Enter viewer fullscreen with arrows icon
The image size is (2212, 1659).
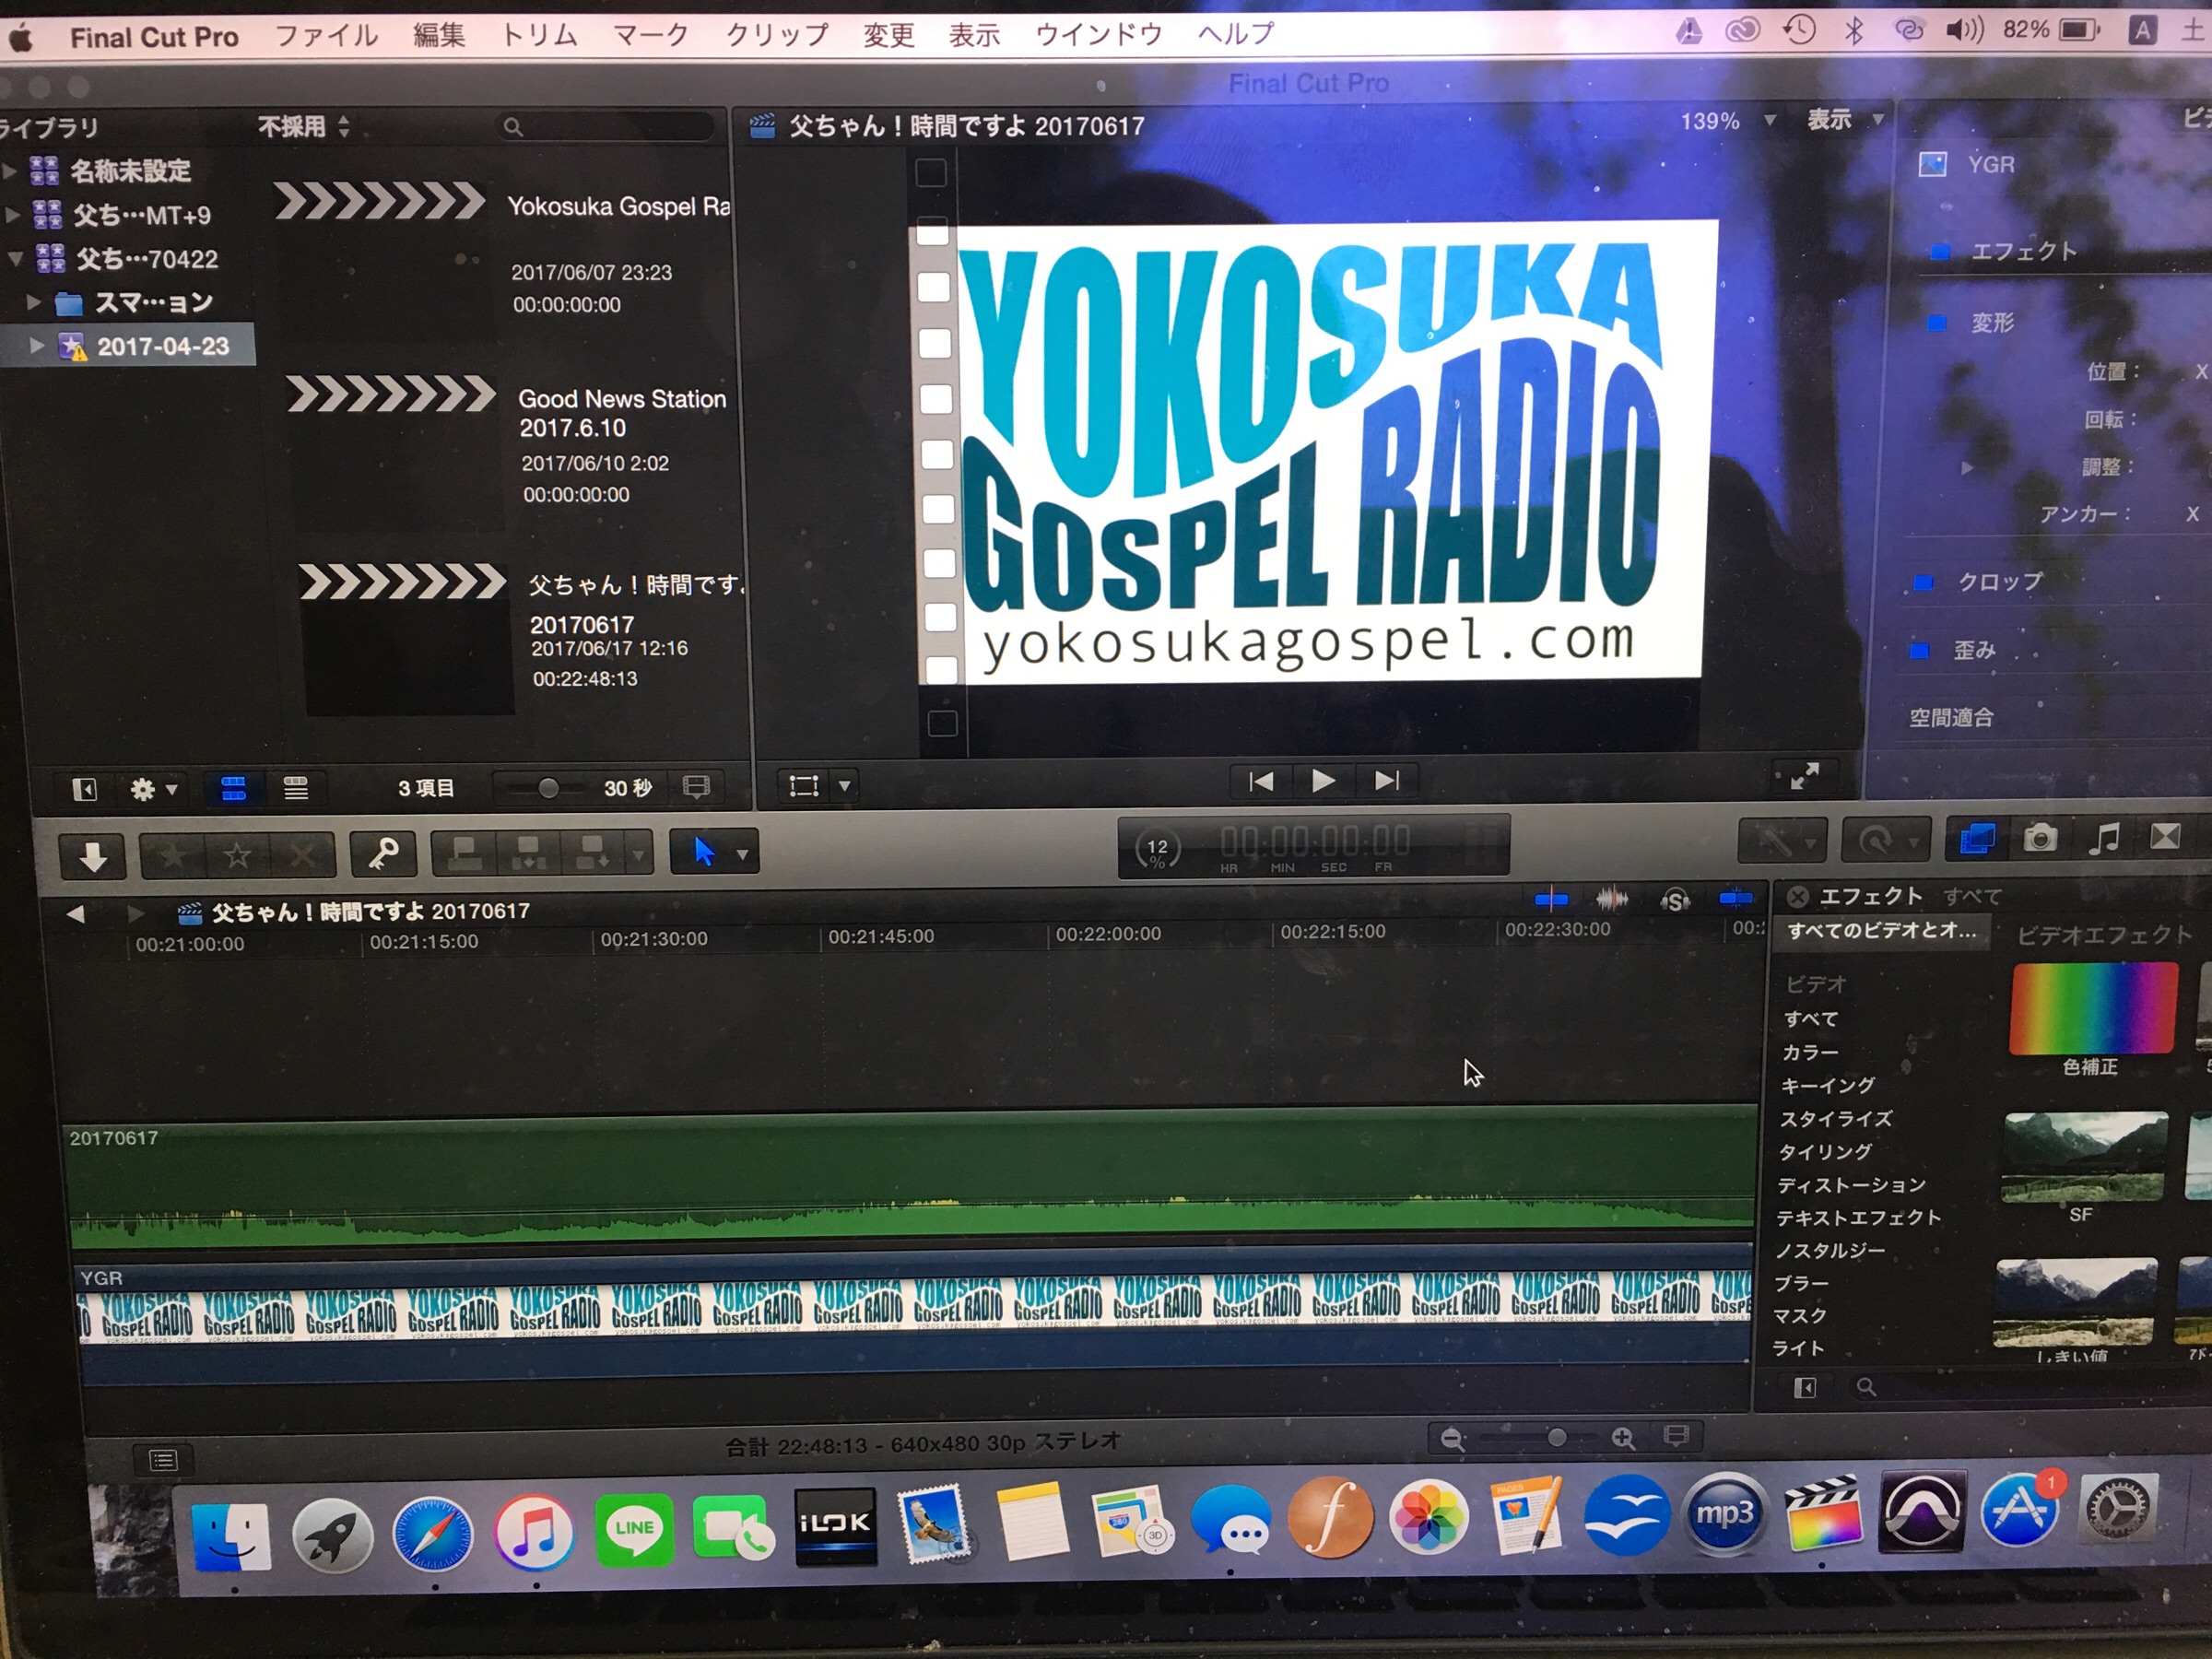(1804, 777)
